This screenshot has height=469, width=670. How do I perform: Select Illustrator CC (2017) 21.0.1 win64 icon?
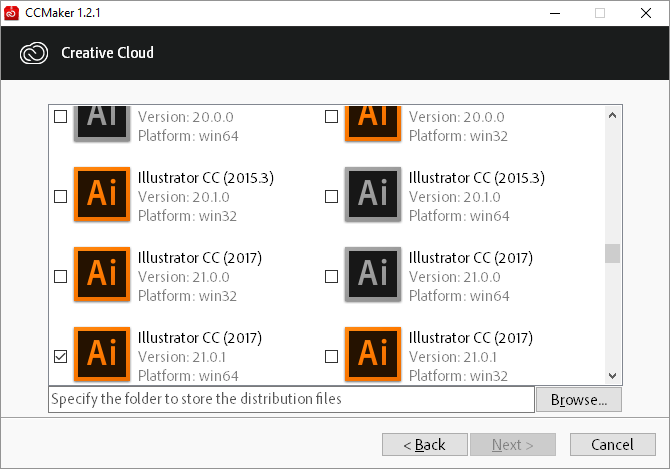(102, 354)
